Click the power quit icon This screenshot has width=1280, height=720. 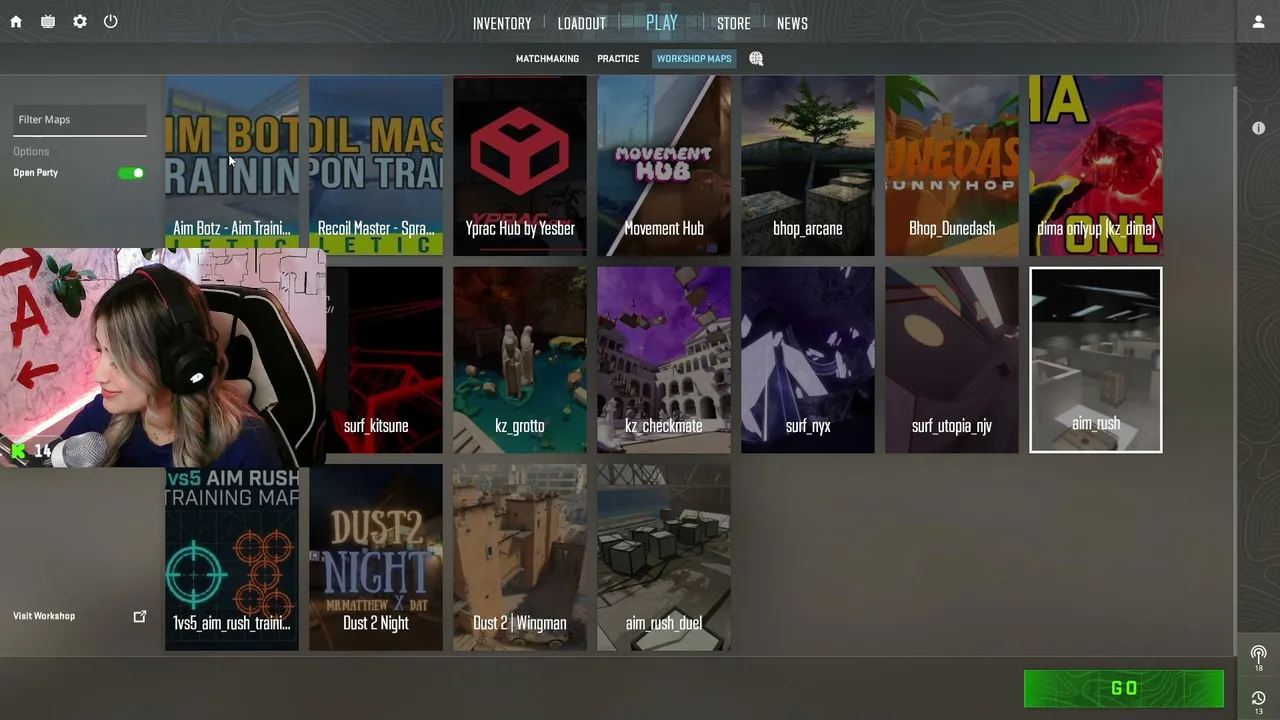pos(111,21)
